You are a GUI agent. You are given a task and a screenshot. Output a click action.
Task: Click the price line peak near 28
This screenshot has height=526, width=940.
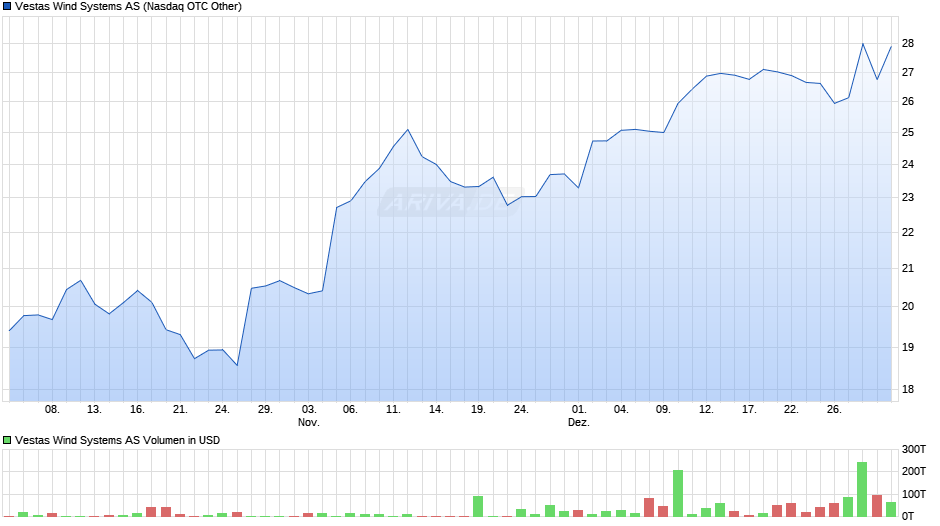pos(863,44)
